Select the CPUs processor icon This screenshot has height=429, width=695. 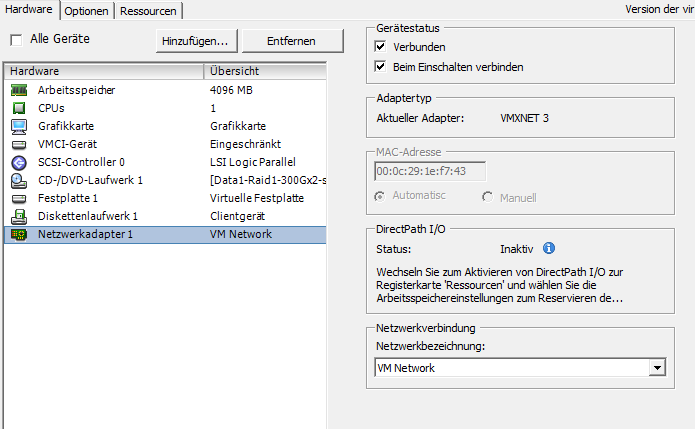point(18,108)
